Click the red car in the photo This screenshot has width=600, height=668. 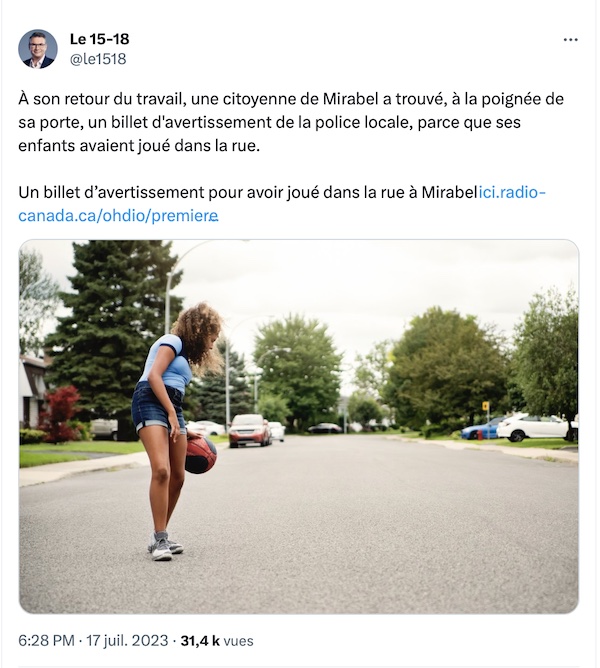click(250, 430)
